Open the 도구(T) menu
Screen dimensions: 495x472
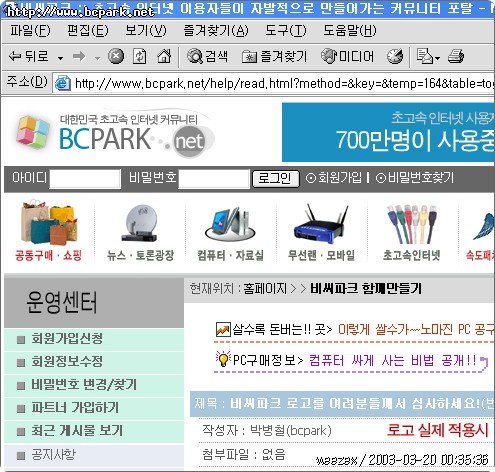tap(286, 31)
